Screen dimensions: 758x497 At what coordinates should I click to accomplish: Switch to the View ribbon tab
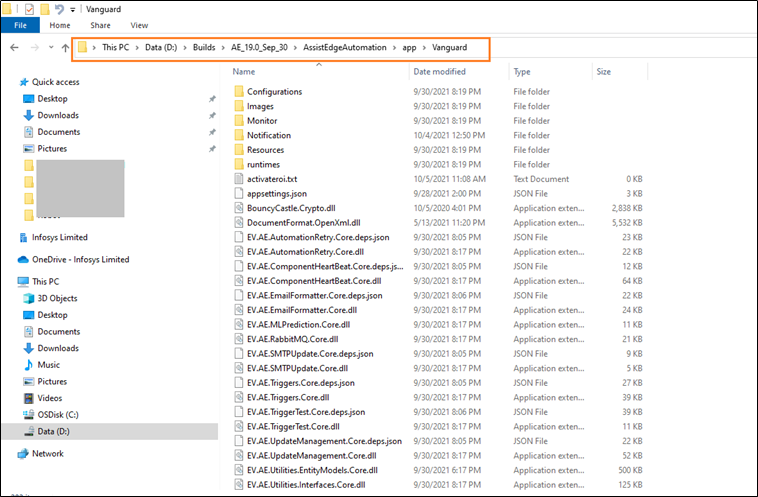click(x=139, y=24)
